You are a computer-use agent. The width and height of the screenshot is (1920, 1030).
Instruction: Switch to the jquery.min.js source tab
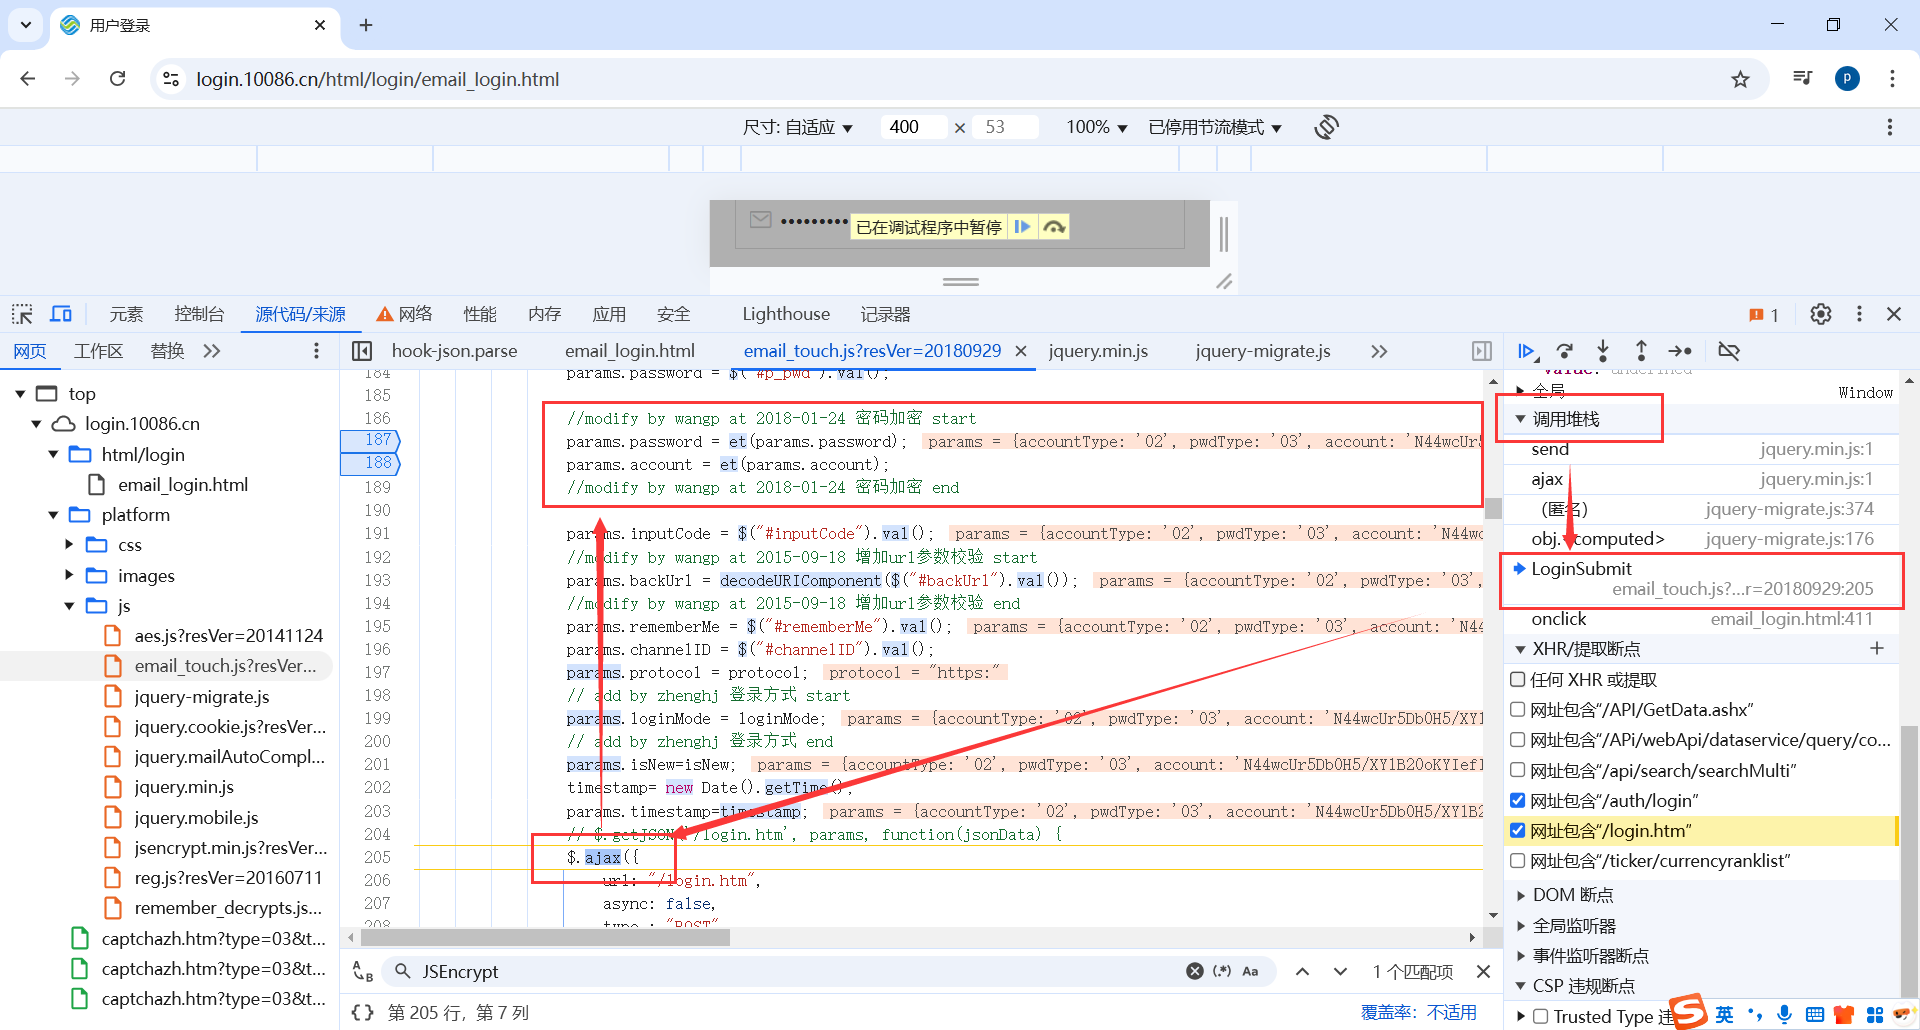1098,351
